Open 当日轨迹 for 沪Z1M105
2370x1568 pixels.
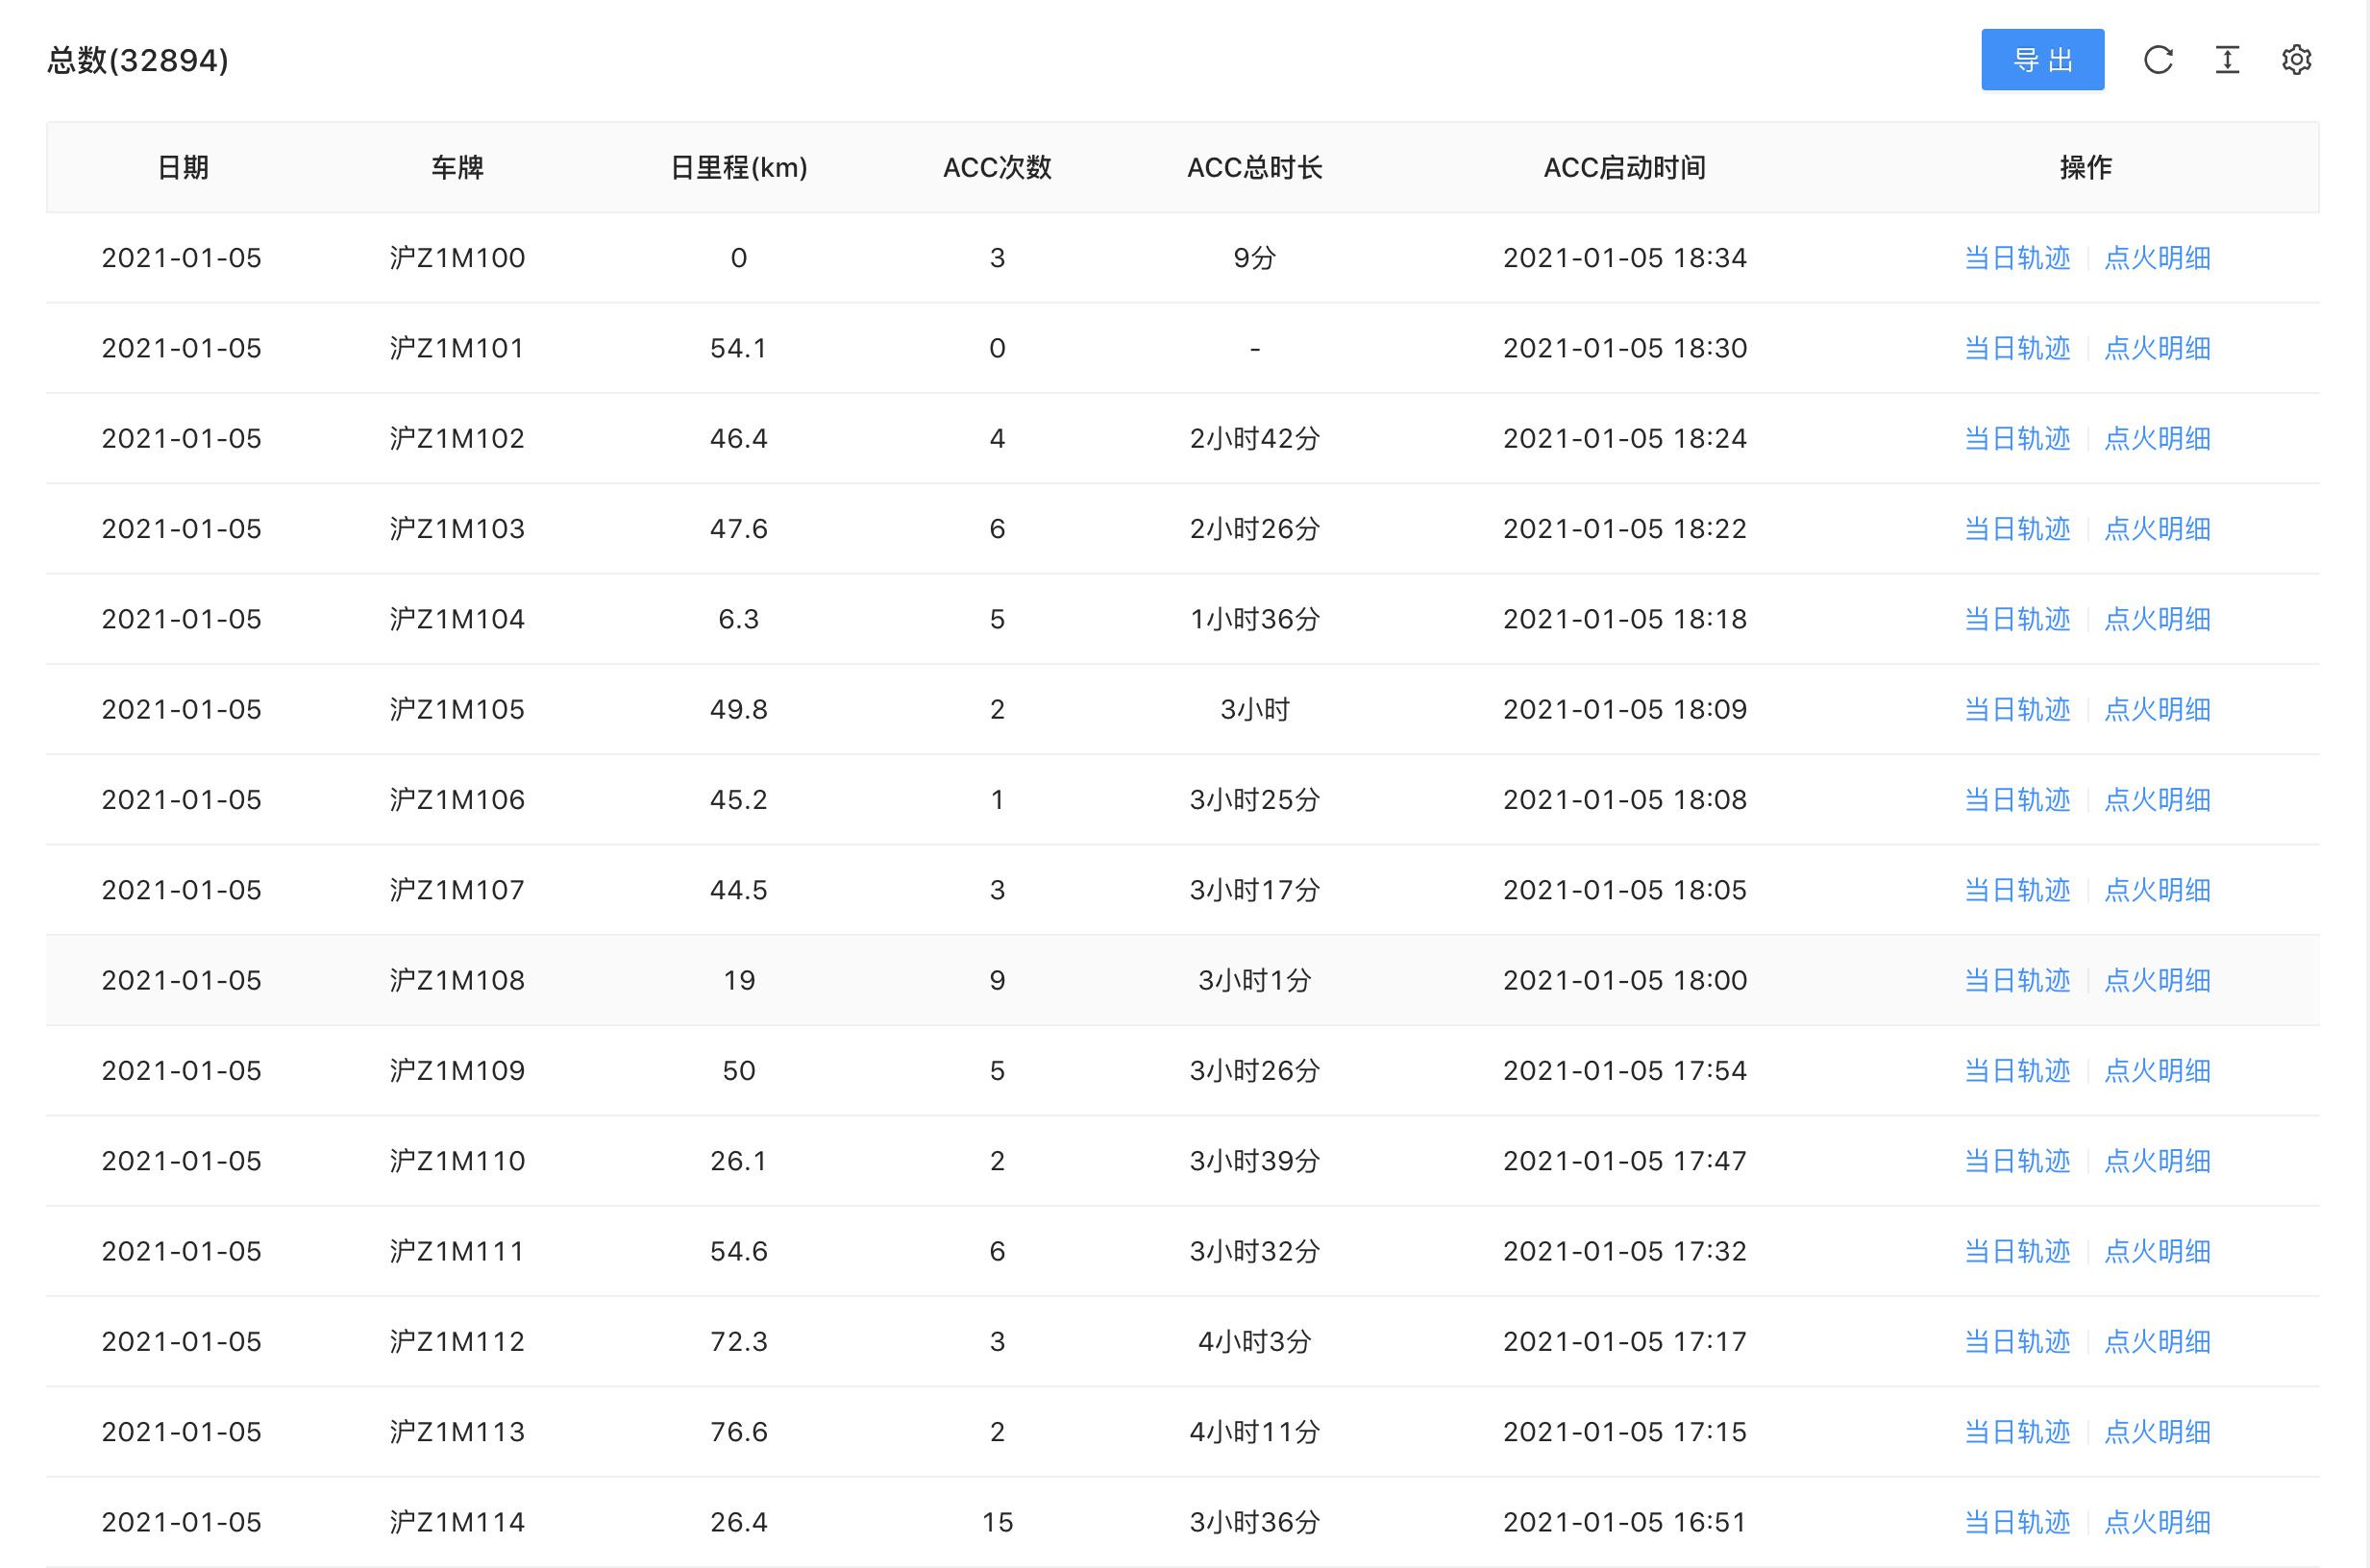[x=2016, y=710]
